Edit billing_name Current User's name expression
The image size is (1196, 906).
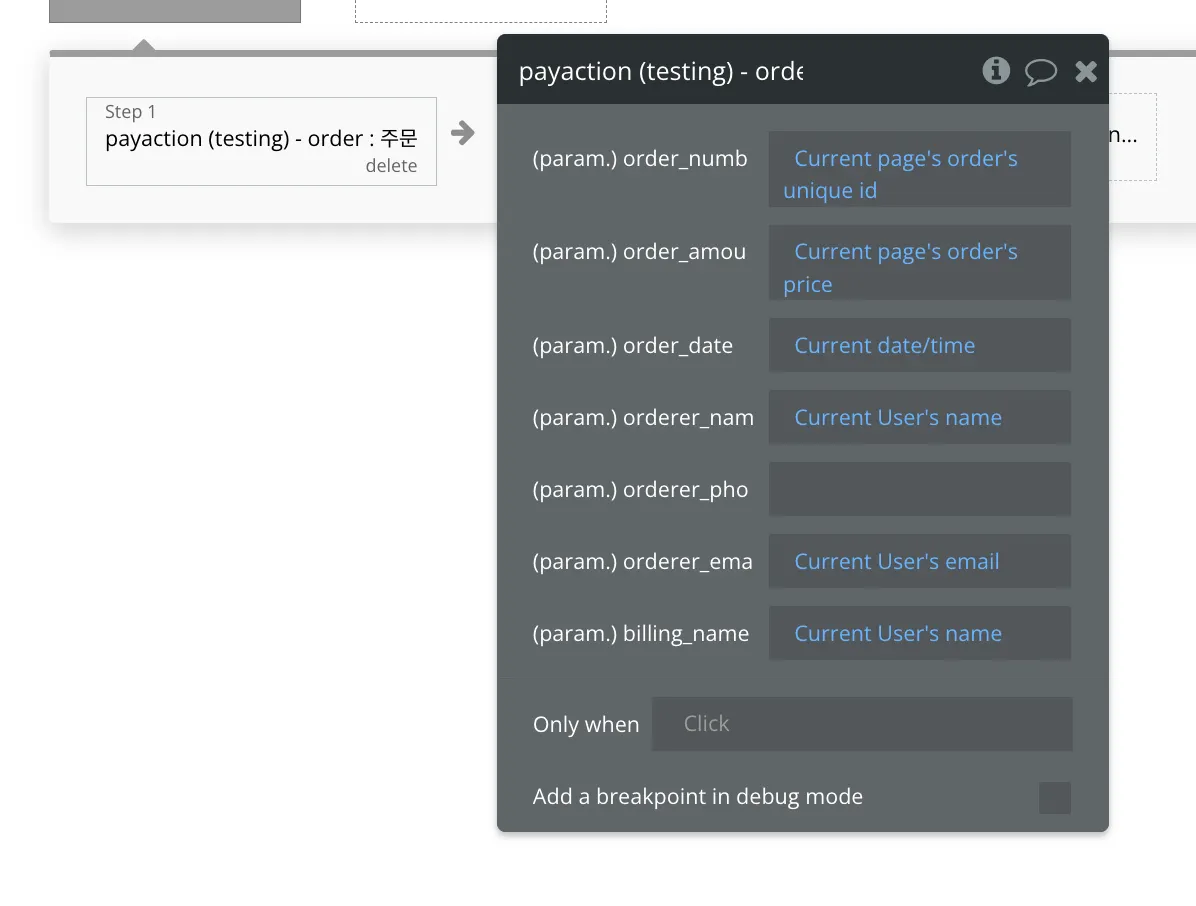[897, 634]
